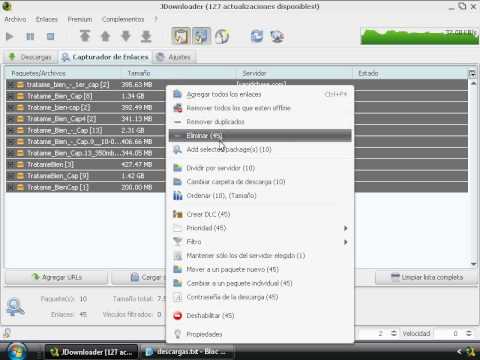Click the Limpiar lista completa button
480x360 pixels.
point(426,277)
